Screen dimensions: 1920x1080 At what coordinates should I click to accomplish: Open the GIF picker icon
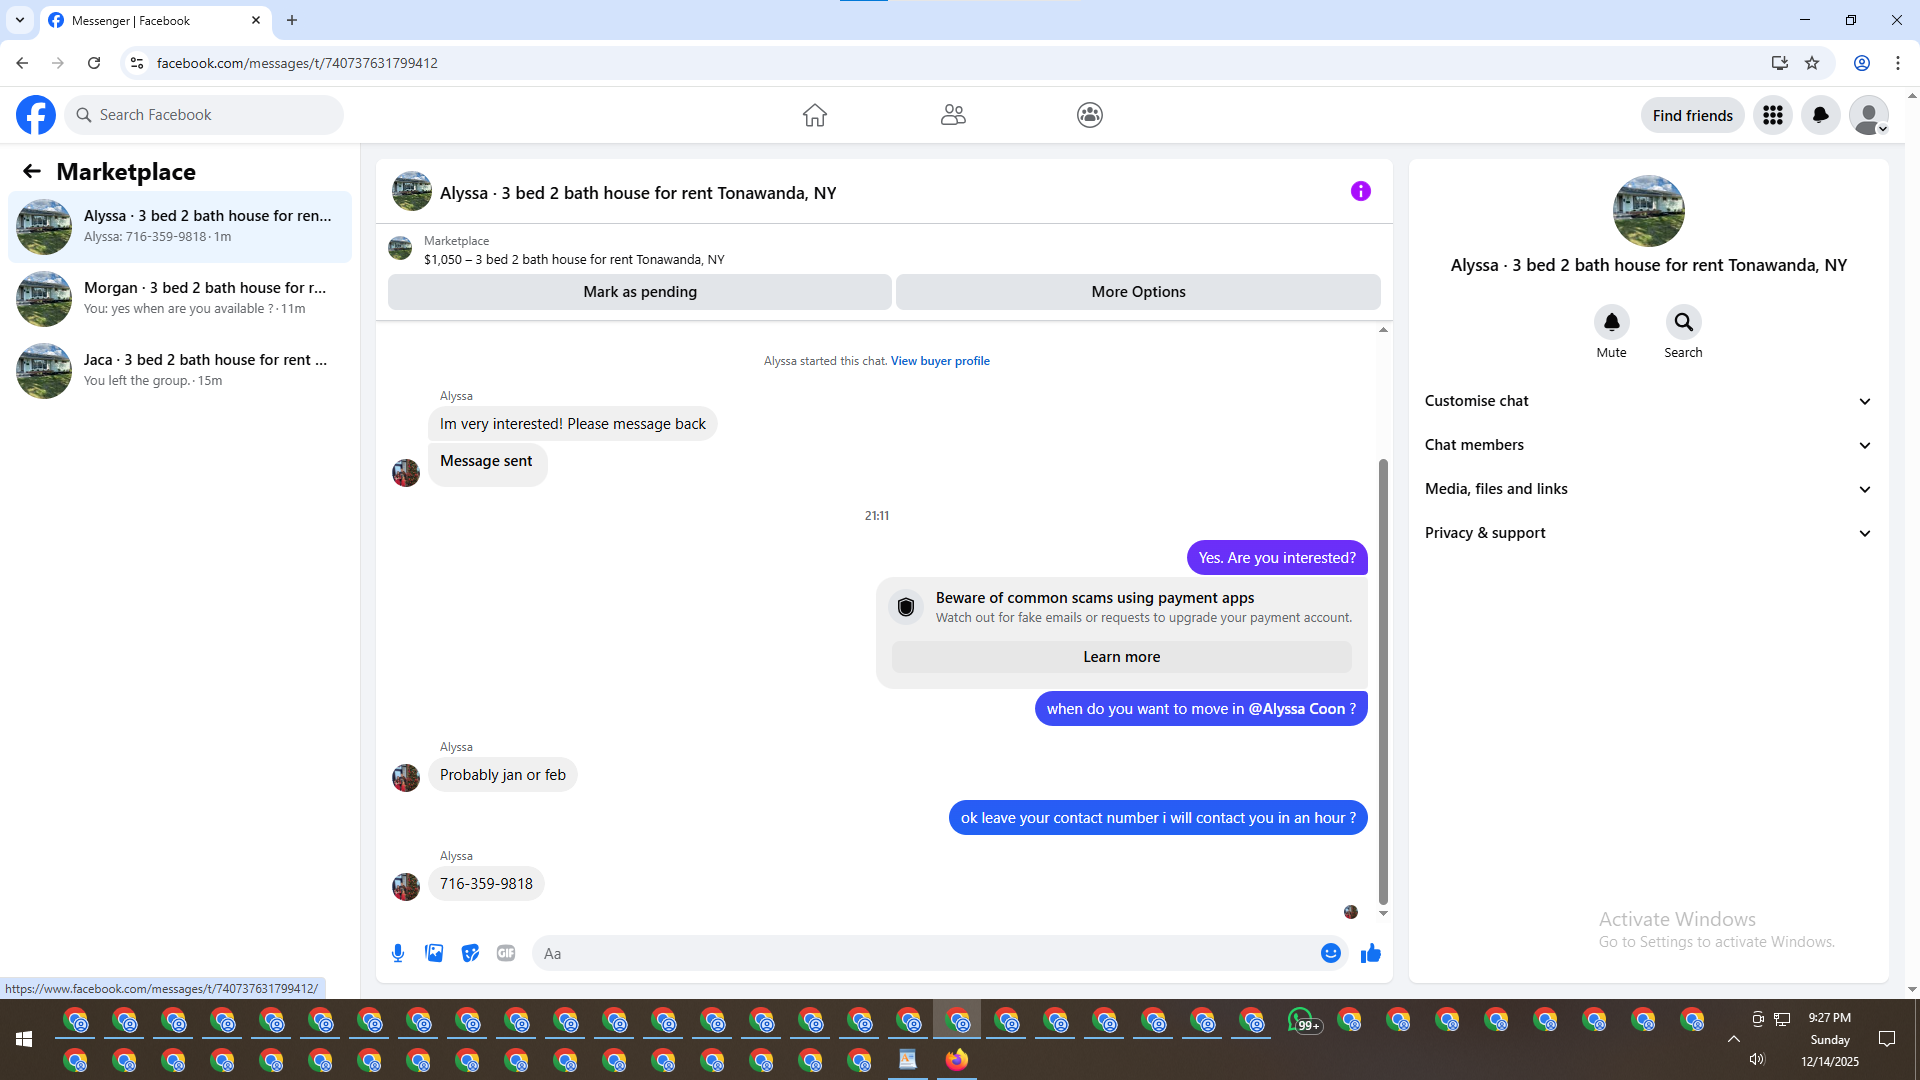click(506, 953)
